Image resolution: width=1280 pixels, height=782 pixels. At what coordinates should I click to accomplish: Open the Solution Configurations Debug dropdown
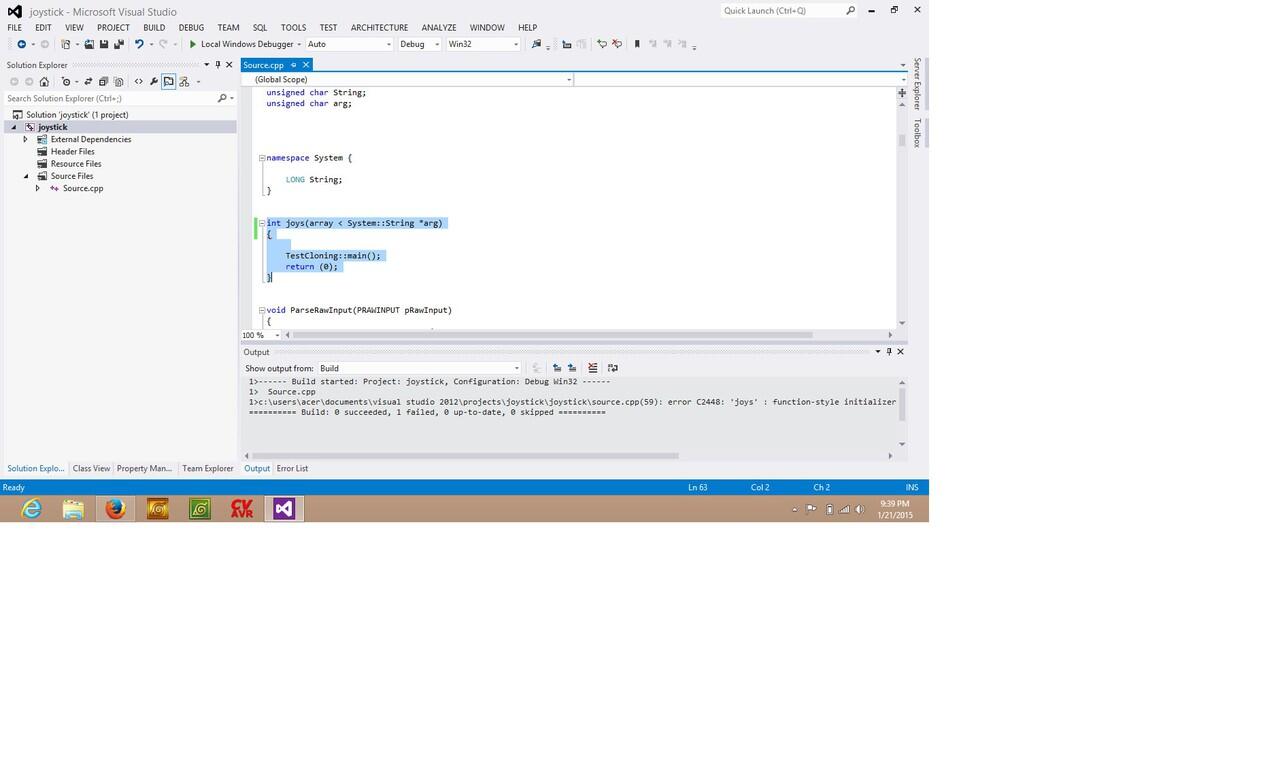click(x=420, y=44)
